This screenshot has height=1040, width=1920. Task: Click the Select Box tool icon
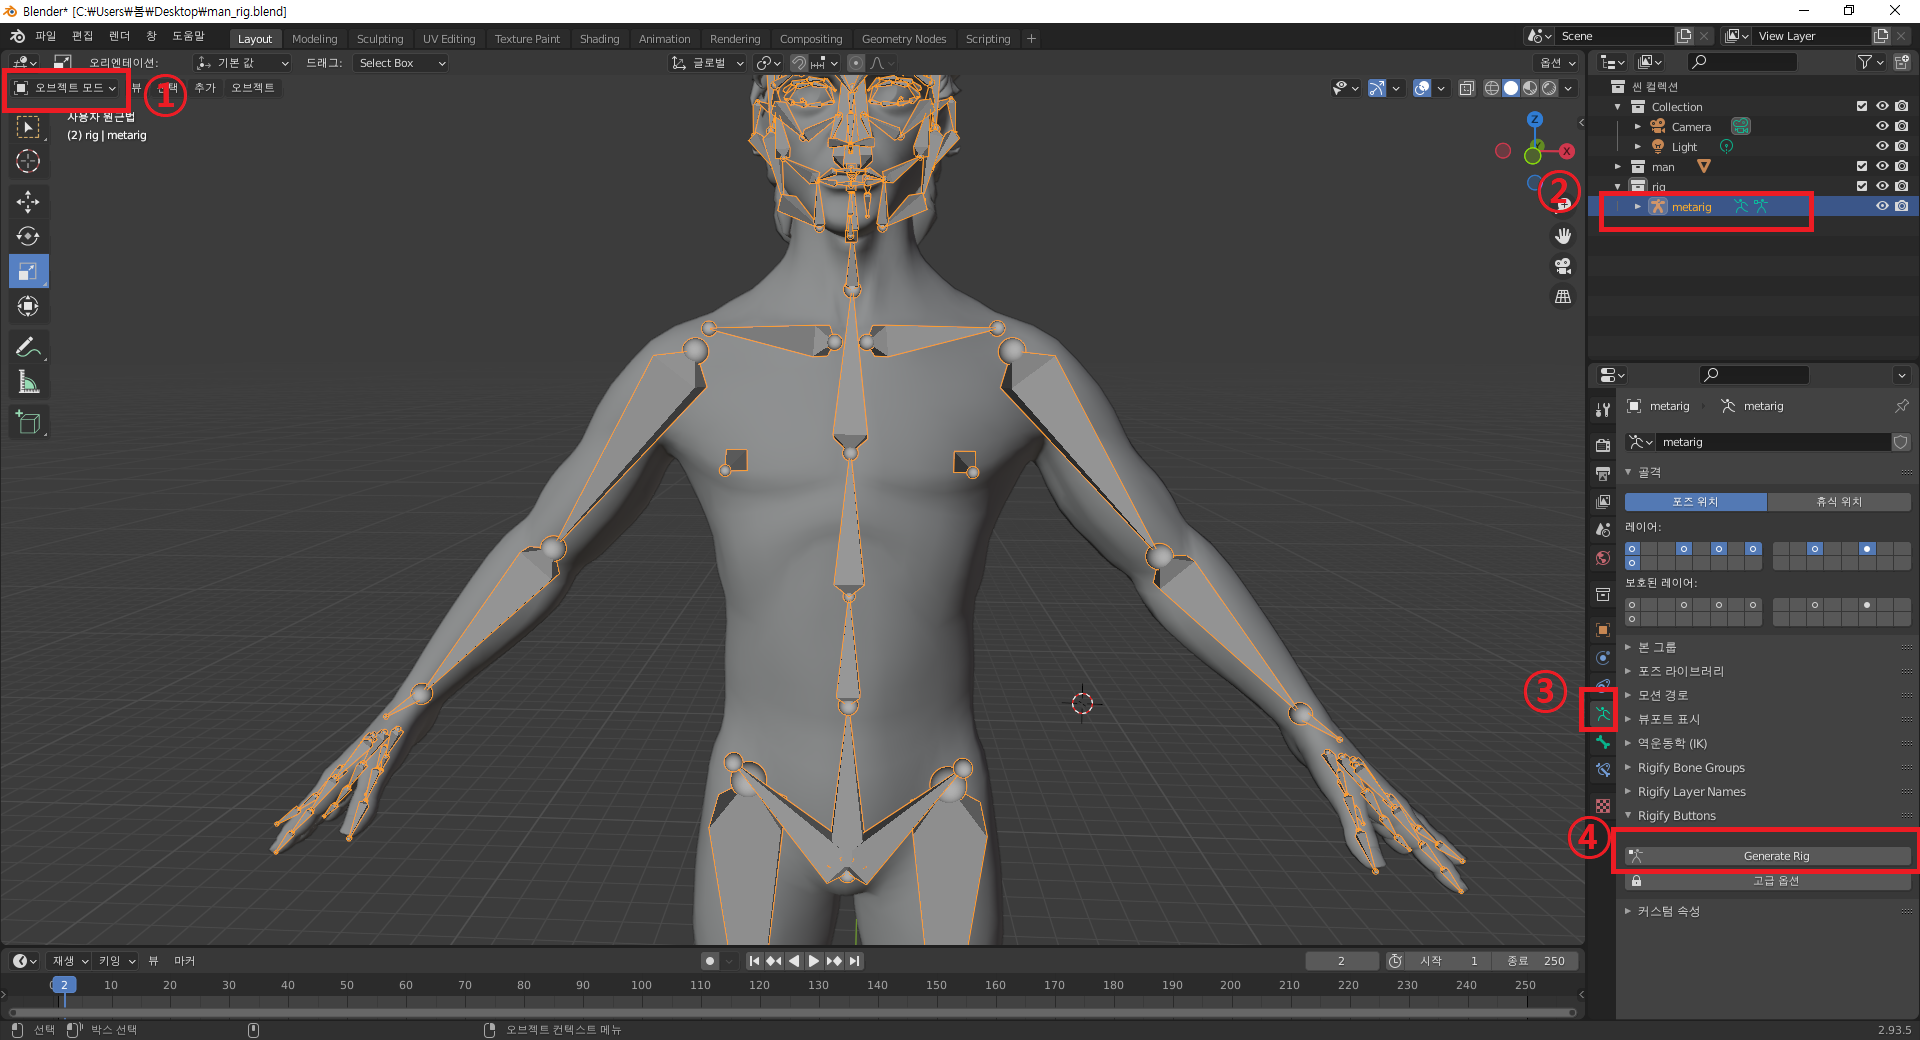[28, 127]
